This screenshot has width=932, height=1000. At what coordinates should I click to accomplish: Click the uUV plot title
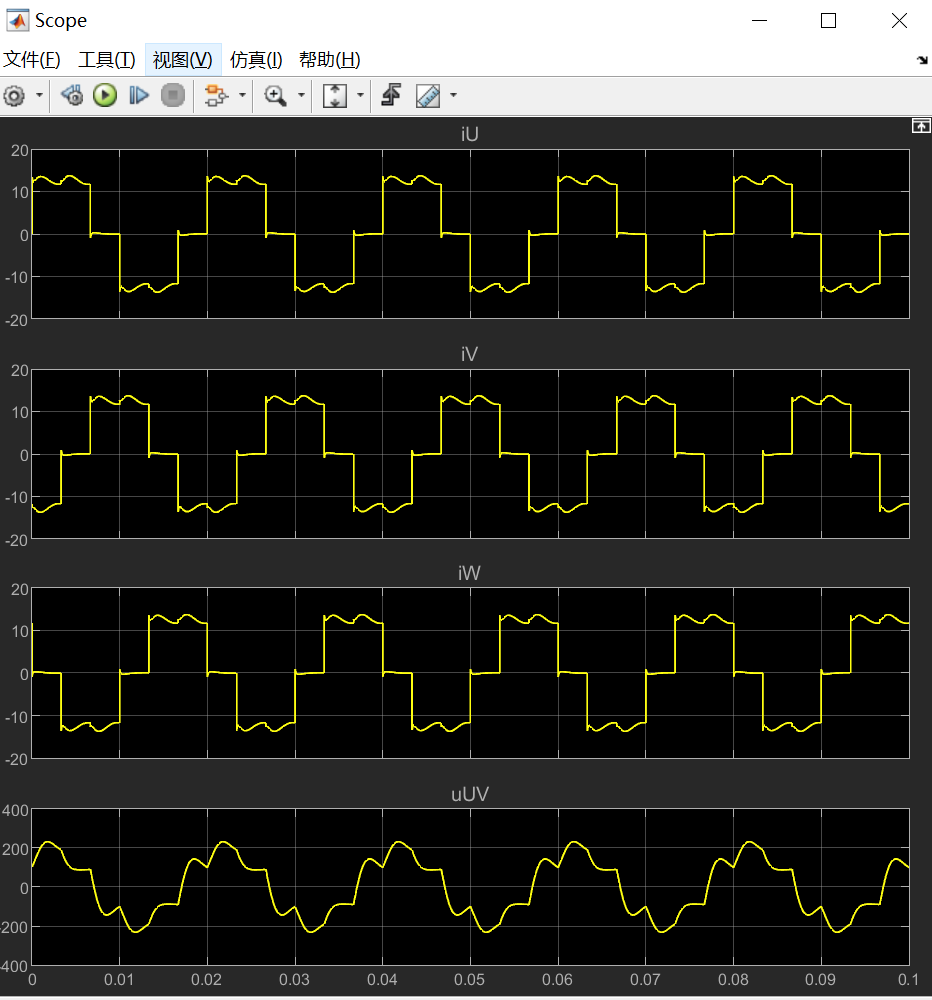click(470, 795)
